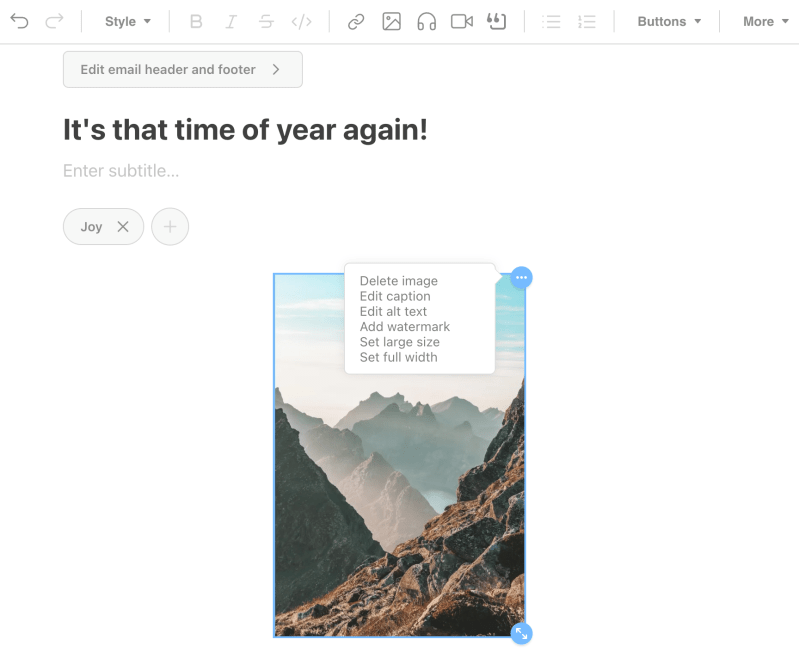The height and width of the screenshot is (652, 799).
Task: Remove the Joy author tag
Action: click(123, 226)
